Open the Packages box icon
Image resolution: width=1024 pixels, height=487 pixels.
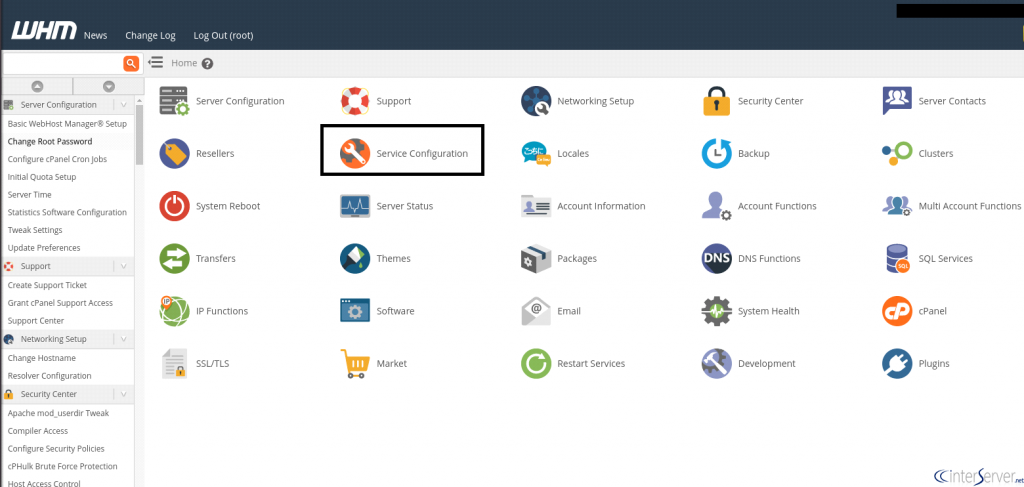point(536,259)
